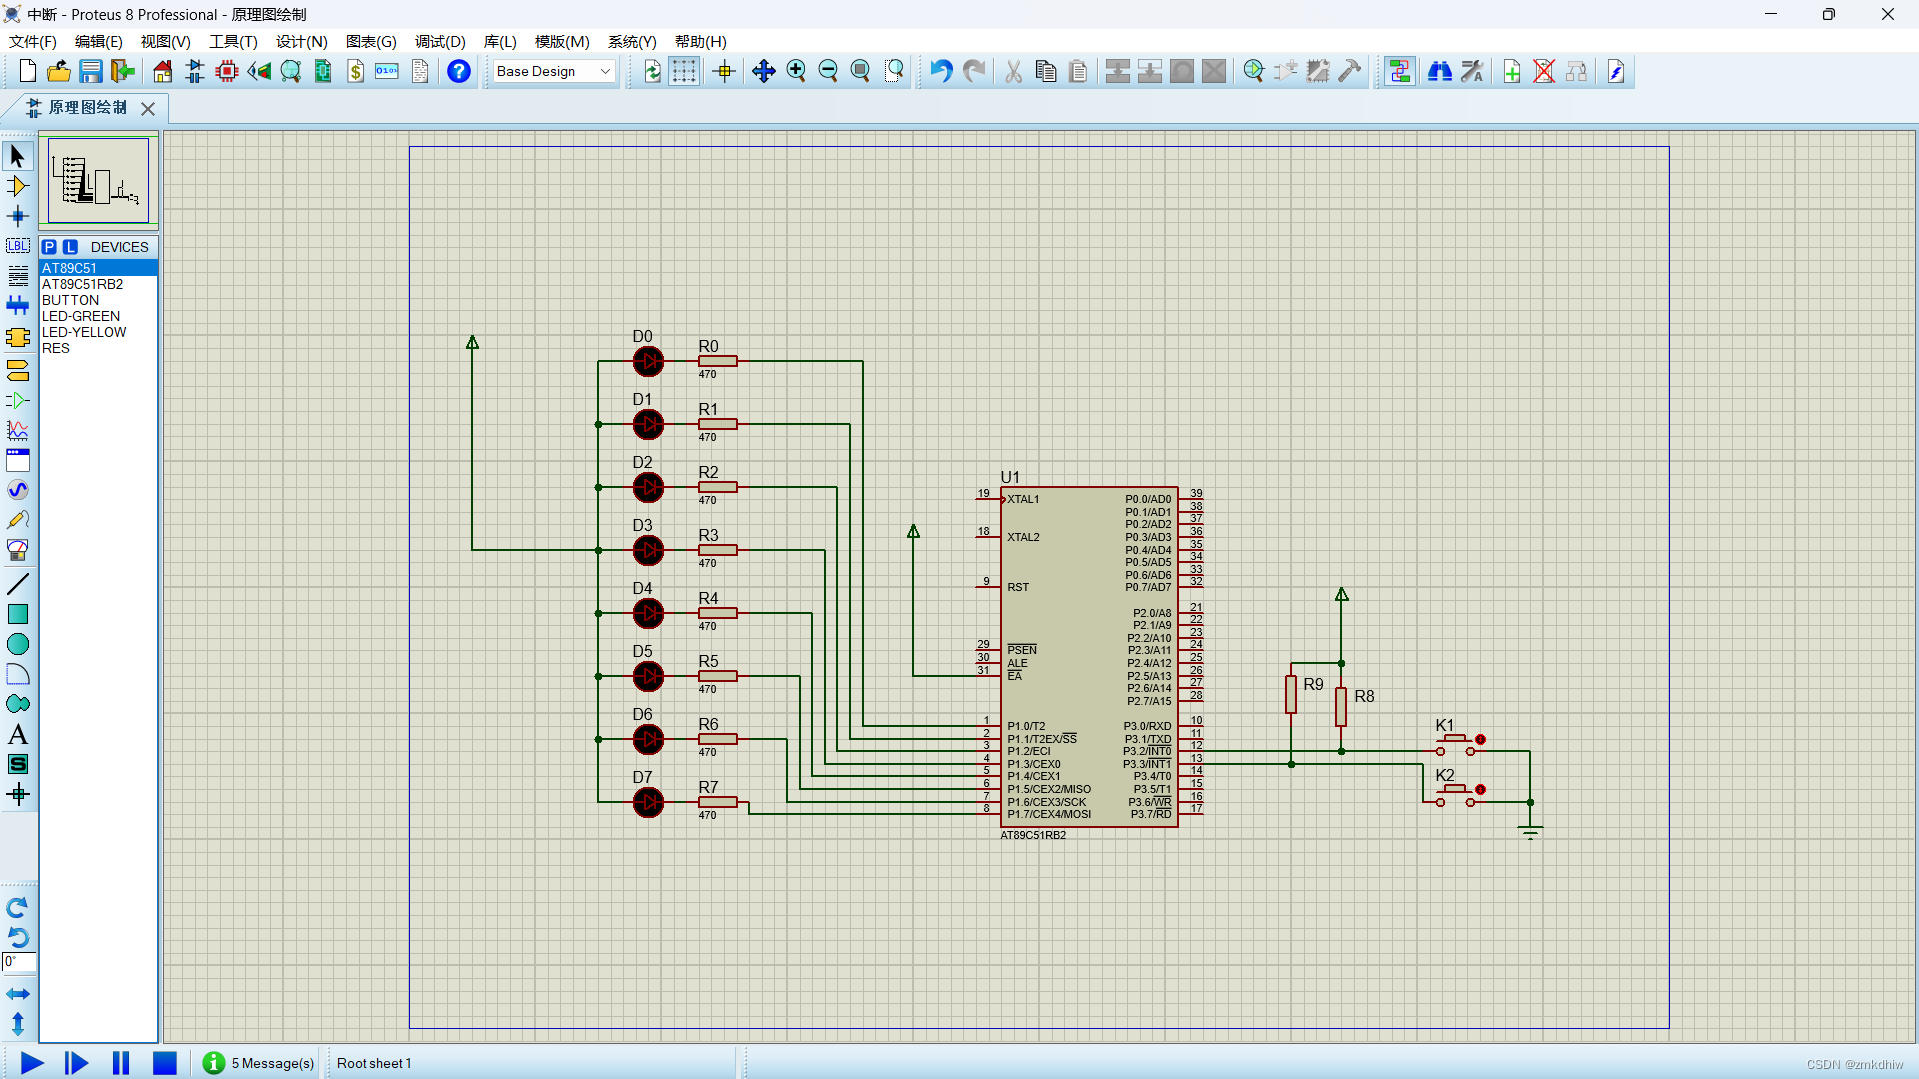Select RES in devices list
Viewport: 1919px width, 1079px height.
coord(98,348)
